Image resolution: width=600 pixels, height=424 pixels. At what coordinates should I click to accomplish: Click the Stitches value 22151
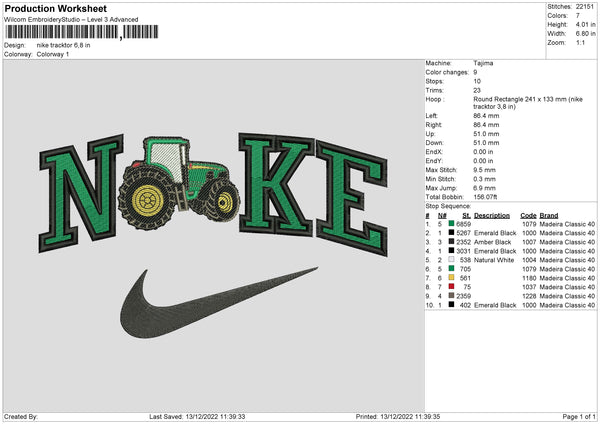click(x=585, y=7)
